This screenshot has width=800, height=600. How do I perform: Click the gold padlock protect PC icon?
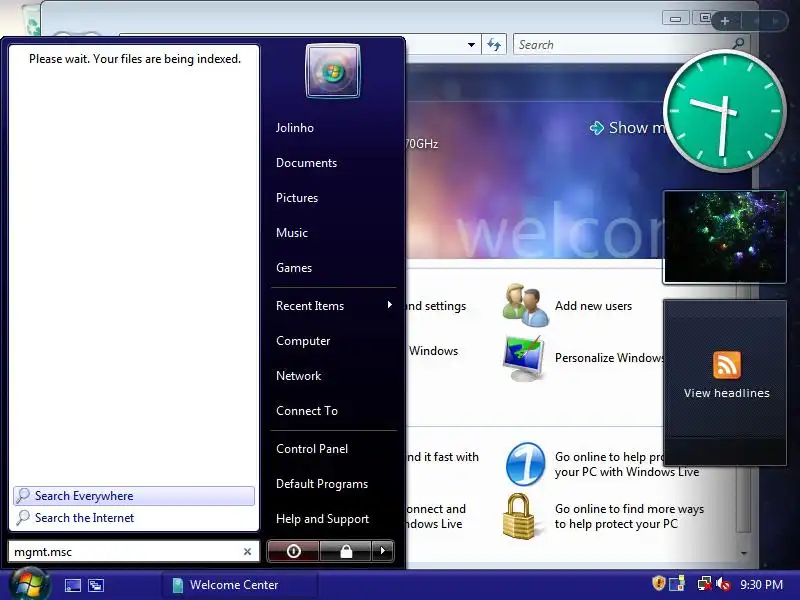pyautogui.click(x=519, y=516)
